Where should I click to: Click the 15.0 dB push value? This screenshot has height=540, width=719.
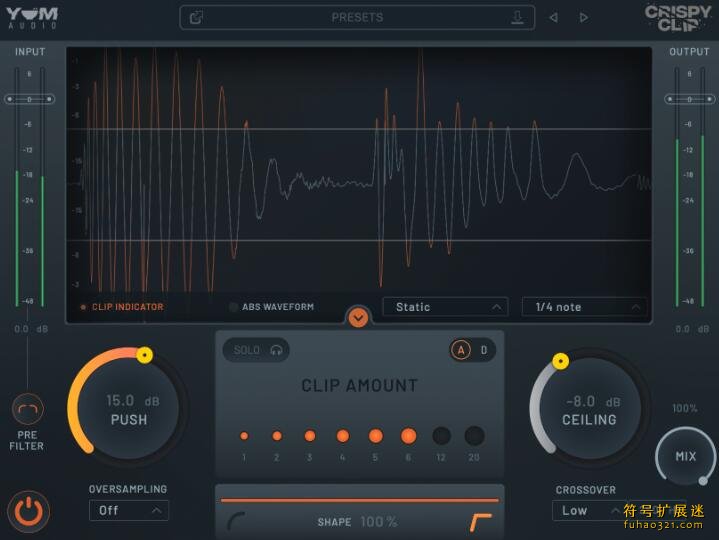point(133,401)
